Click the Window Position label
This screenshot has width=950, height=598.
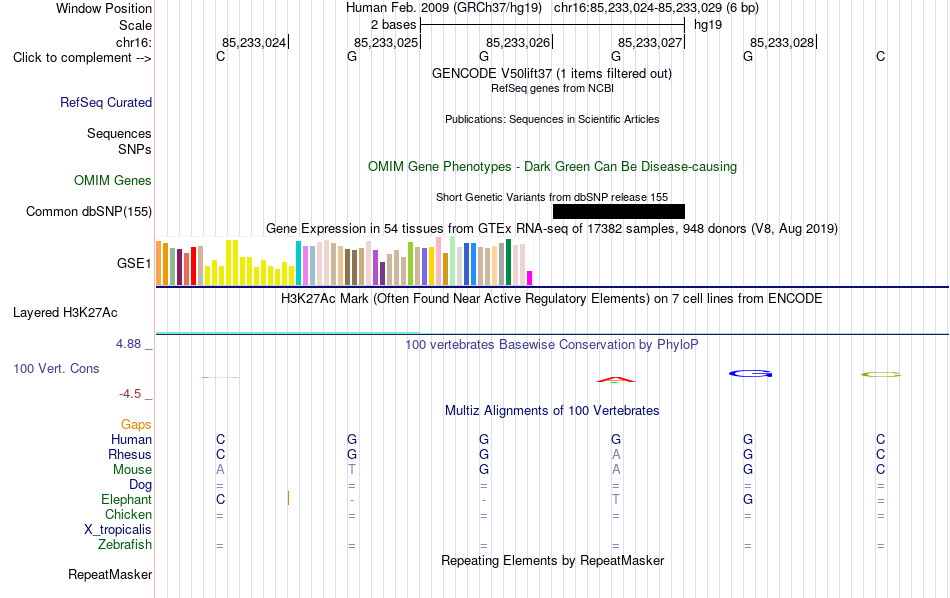pos(104,8)
